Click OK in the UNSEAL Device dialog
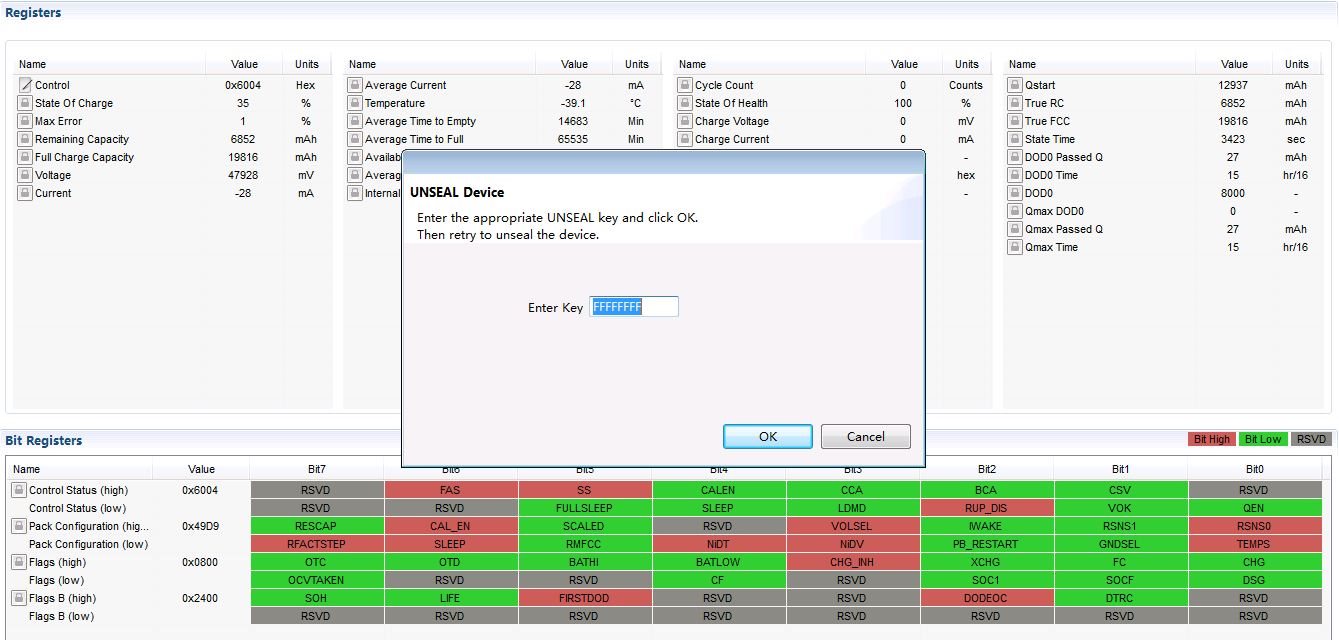 [x=768, y=436]
